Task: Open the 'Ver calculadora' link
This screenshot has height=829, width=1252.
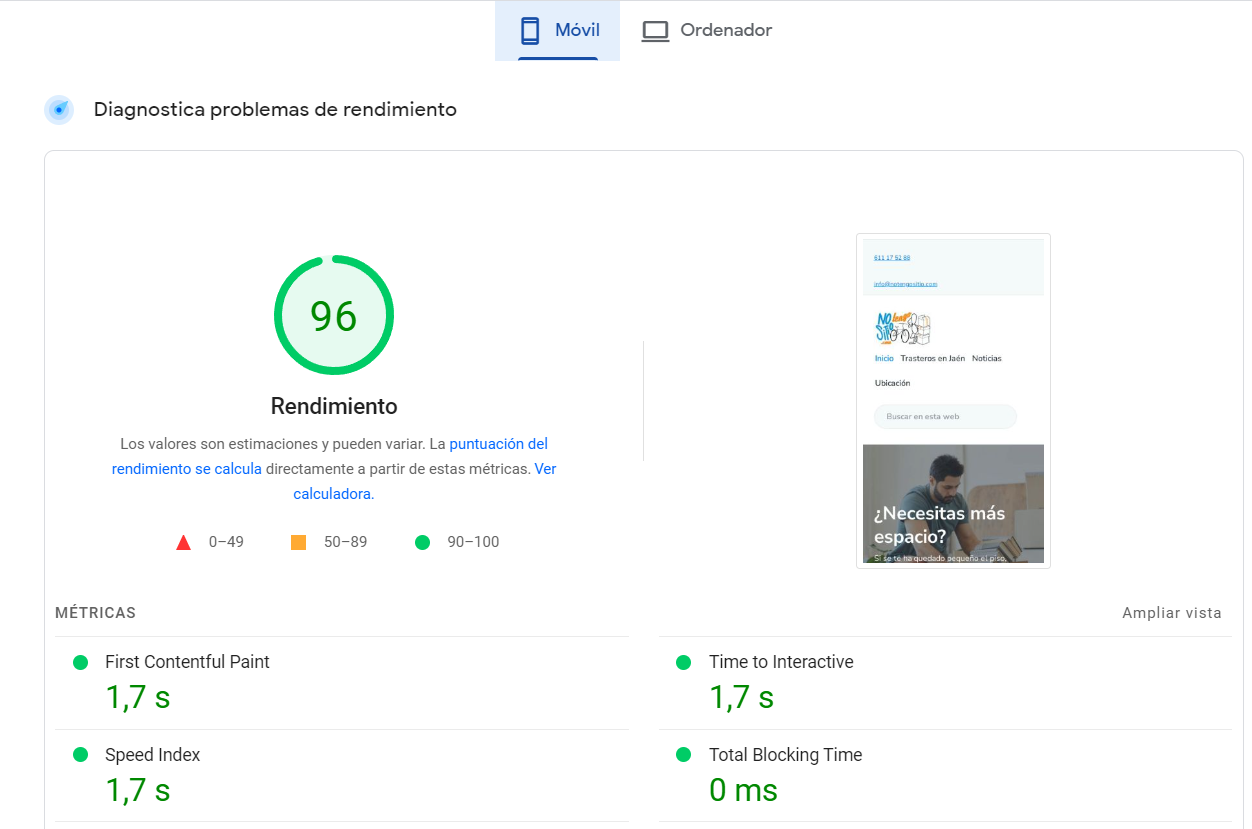Action: point(425,481)
